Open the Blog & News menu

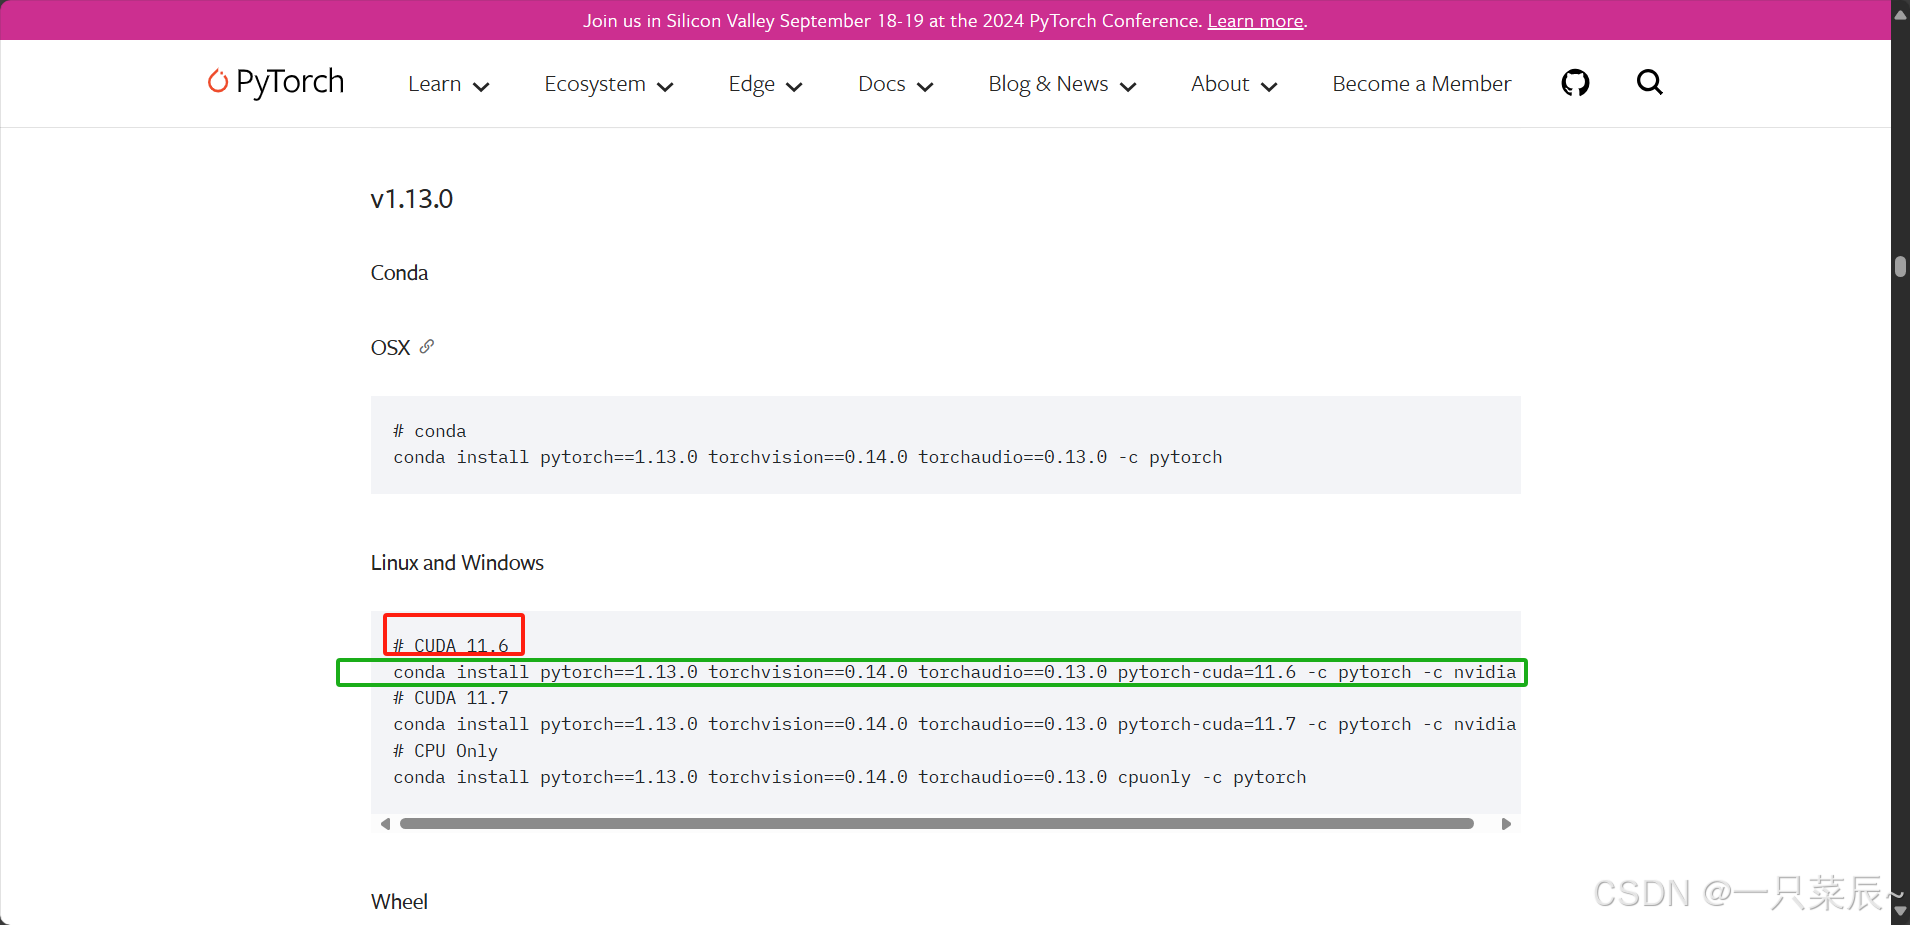[1062, 84]
